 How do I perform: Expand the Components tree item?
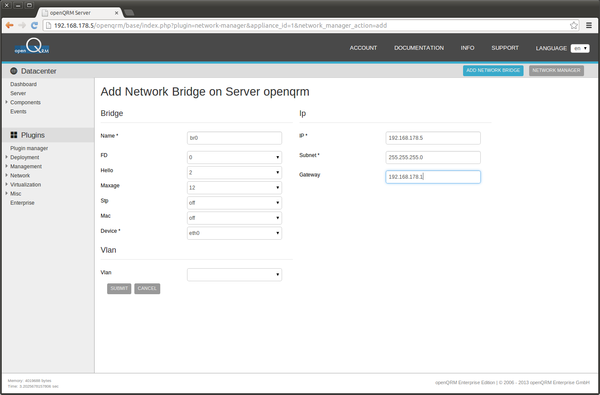[7, 102]
